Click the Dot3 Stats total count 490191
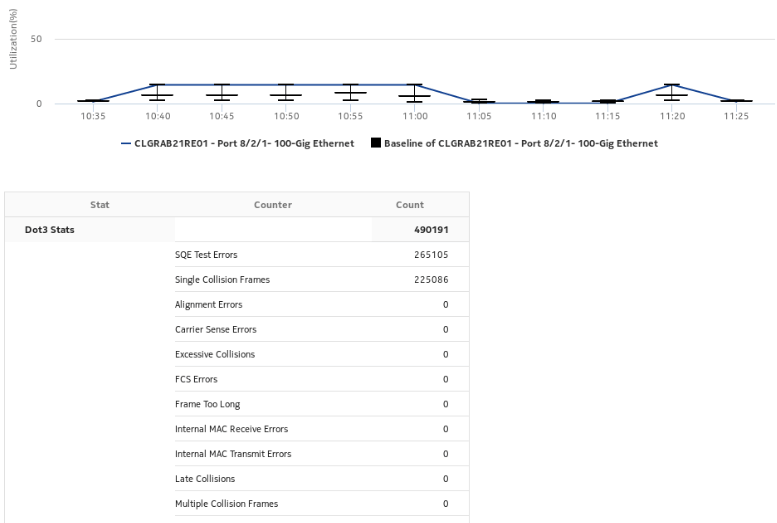 click(429, 229)
